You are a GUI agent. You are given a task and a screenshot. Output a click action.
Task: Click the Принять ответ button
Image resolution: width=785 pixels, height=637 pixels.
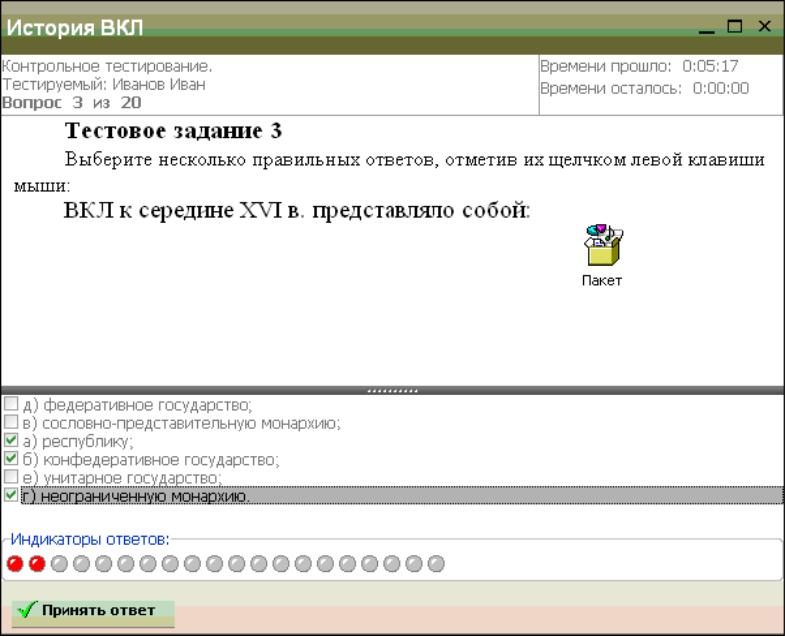click(93, 613)
